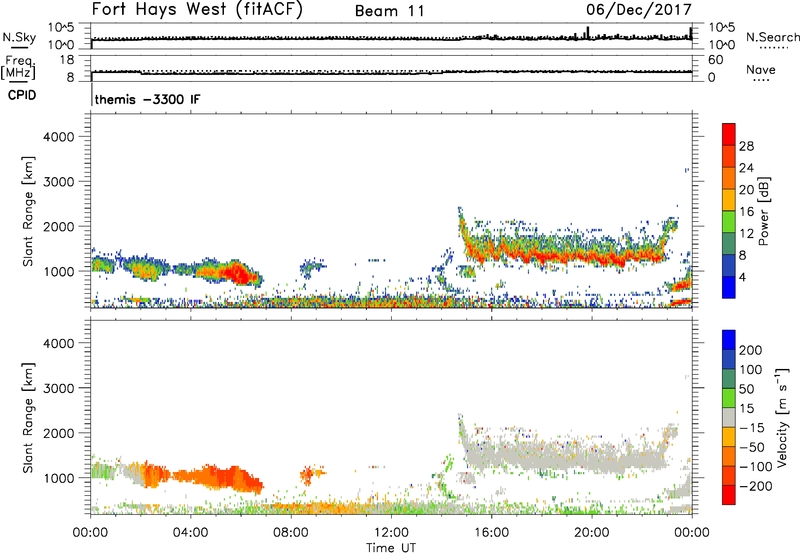Click the 'Freq. [MHz]' axis label
The height and width of the screenshot is (554, 800).
[x=18, y=68]
